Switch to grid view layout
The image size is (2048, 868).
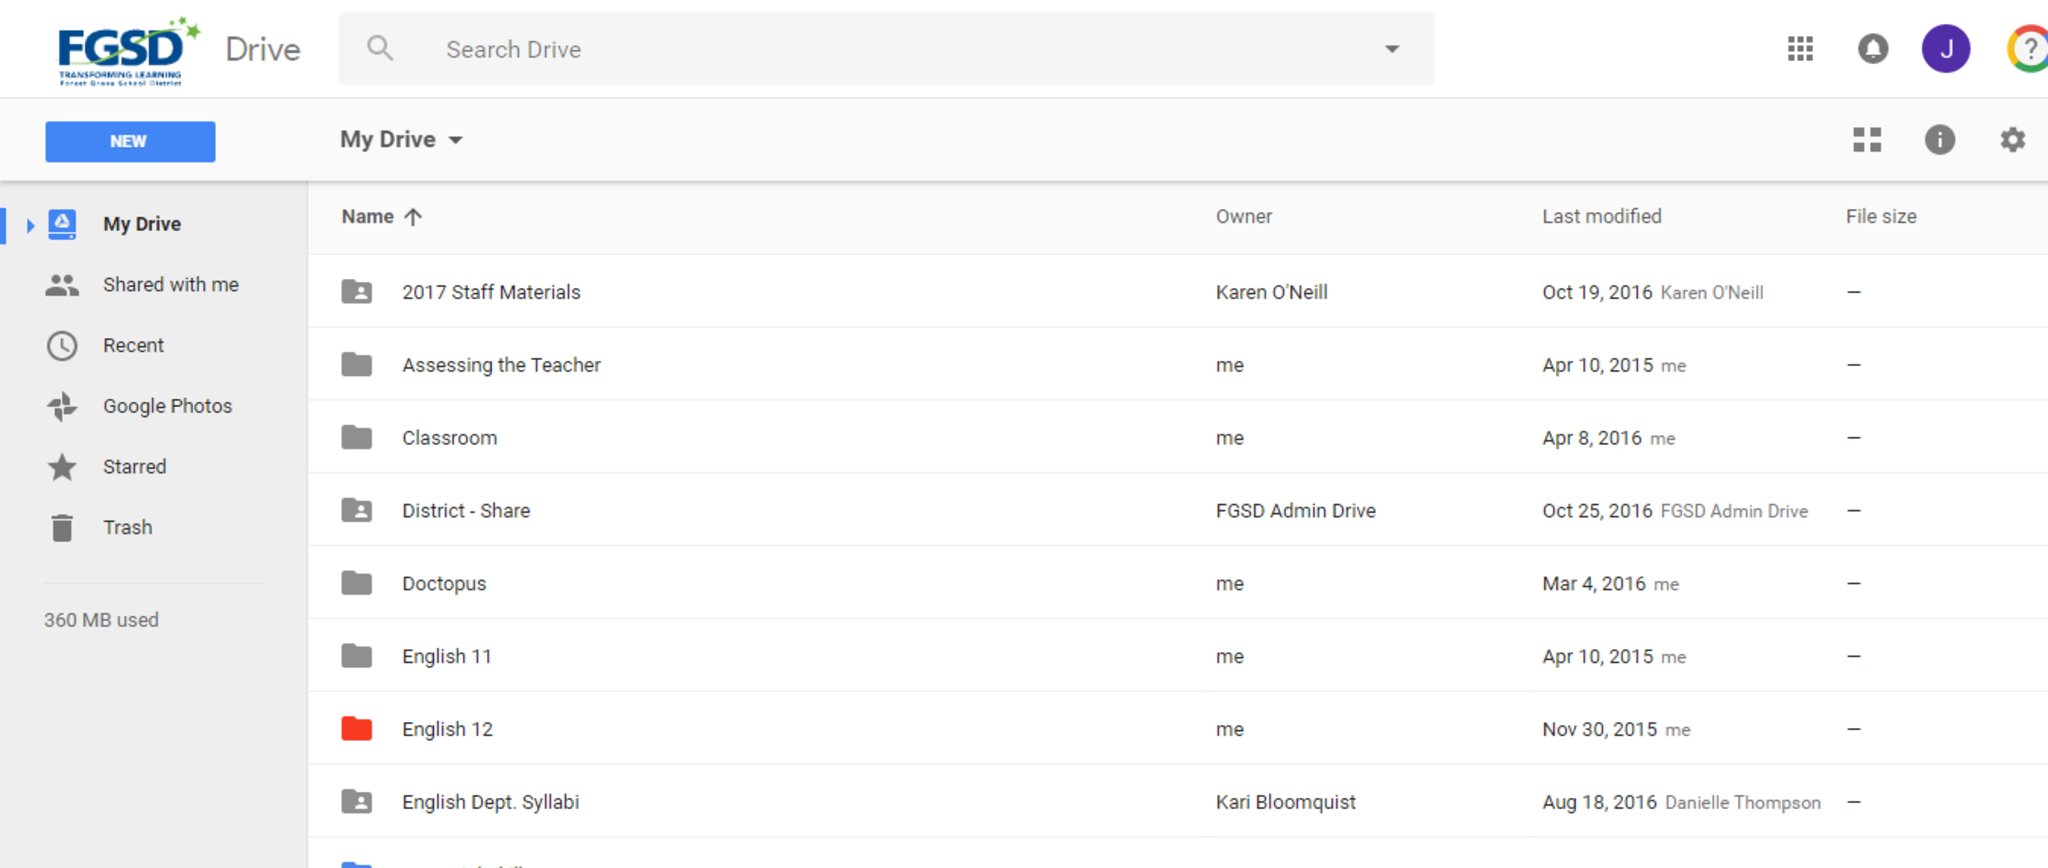(x=1866, y=140)
